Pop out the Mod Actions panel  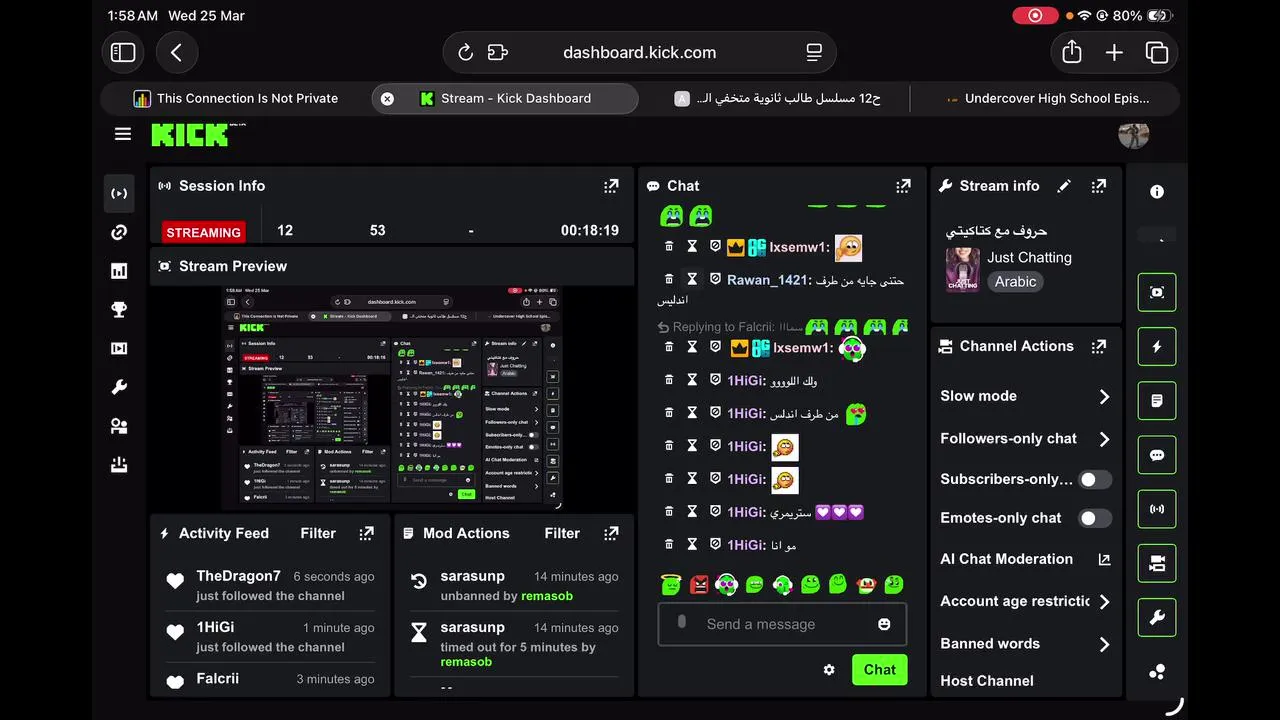[611, 533]
